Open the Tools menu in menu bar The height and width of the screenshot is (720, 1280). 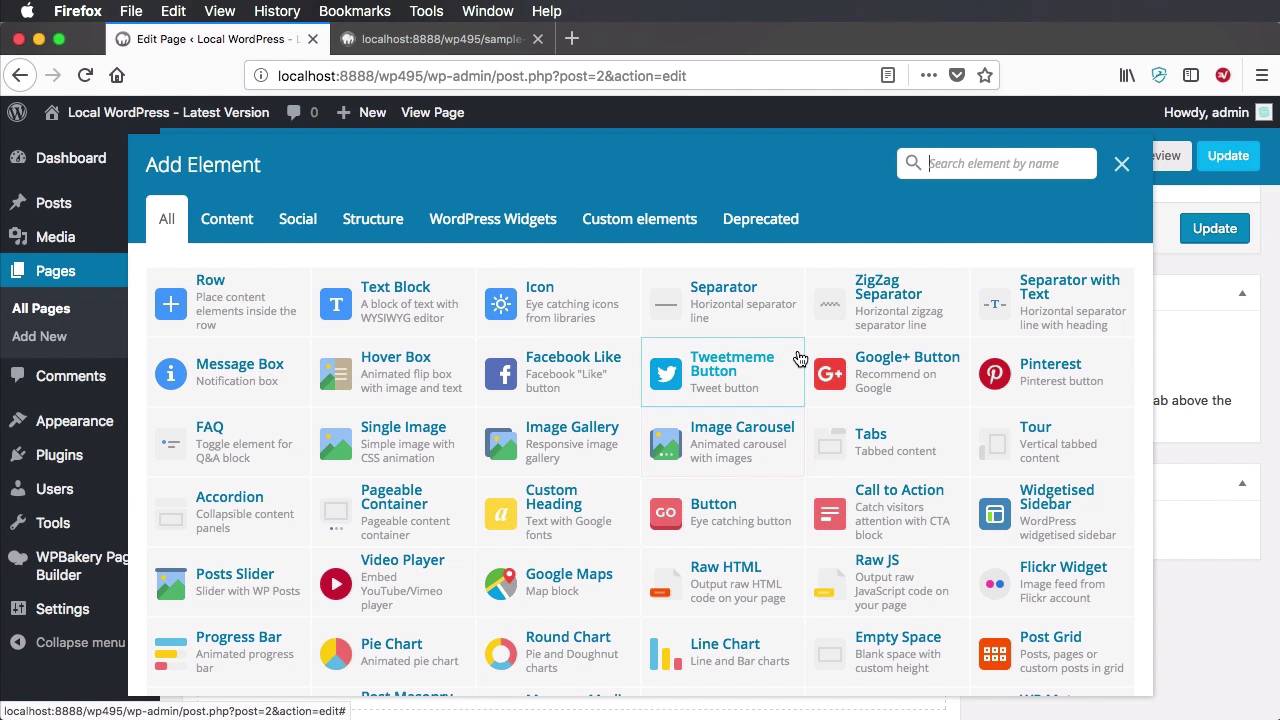pyautogui.click(x=426, y=11)
